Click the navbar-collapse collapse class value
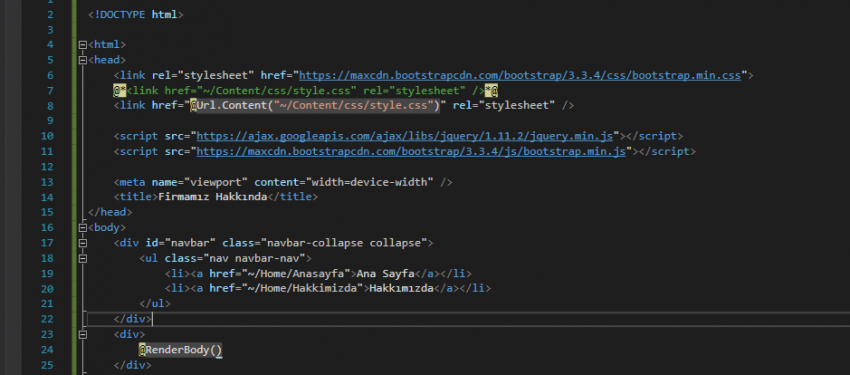 point(344,243)
